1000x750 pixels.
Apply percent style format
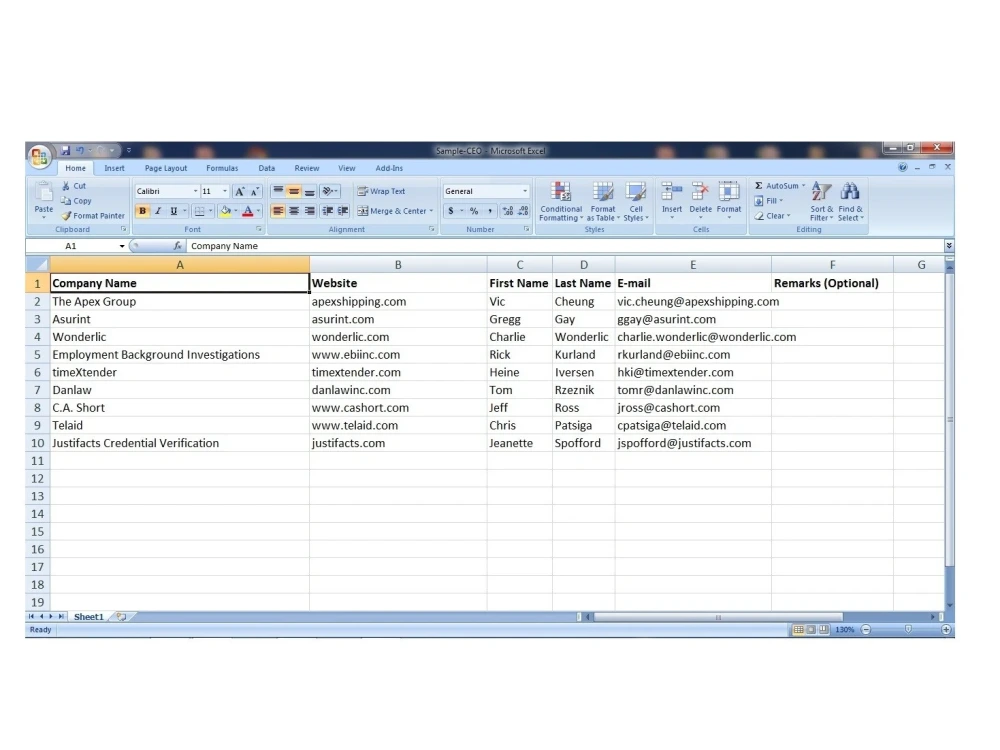coord(474,211)
